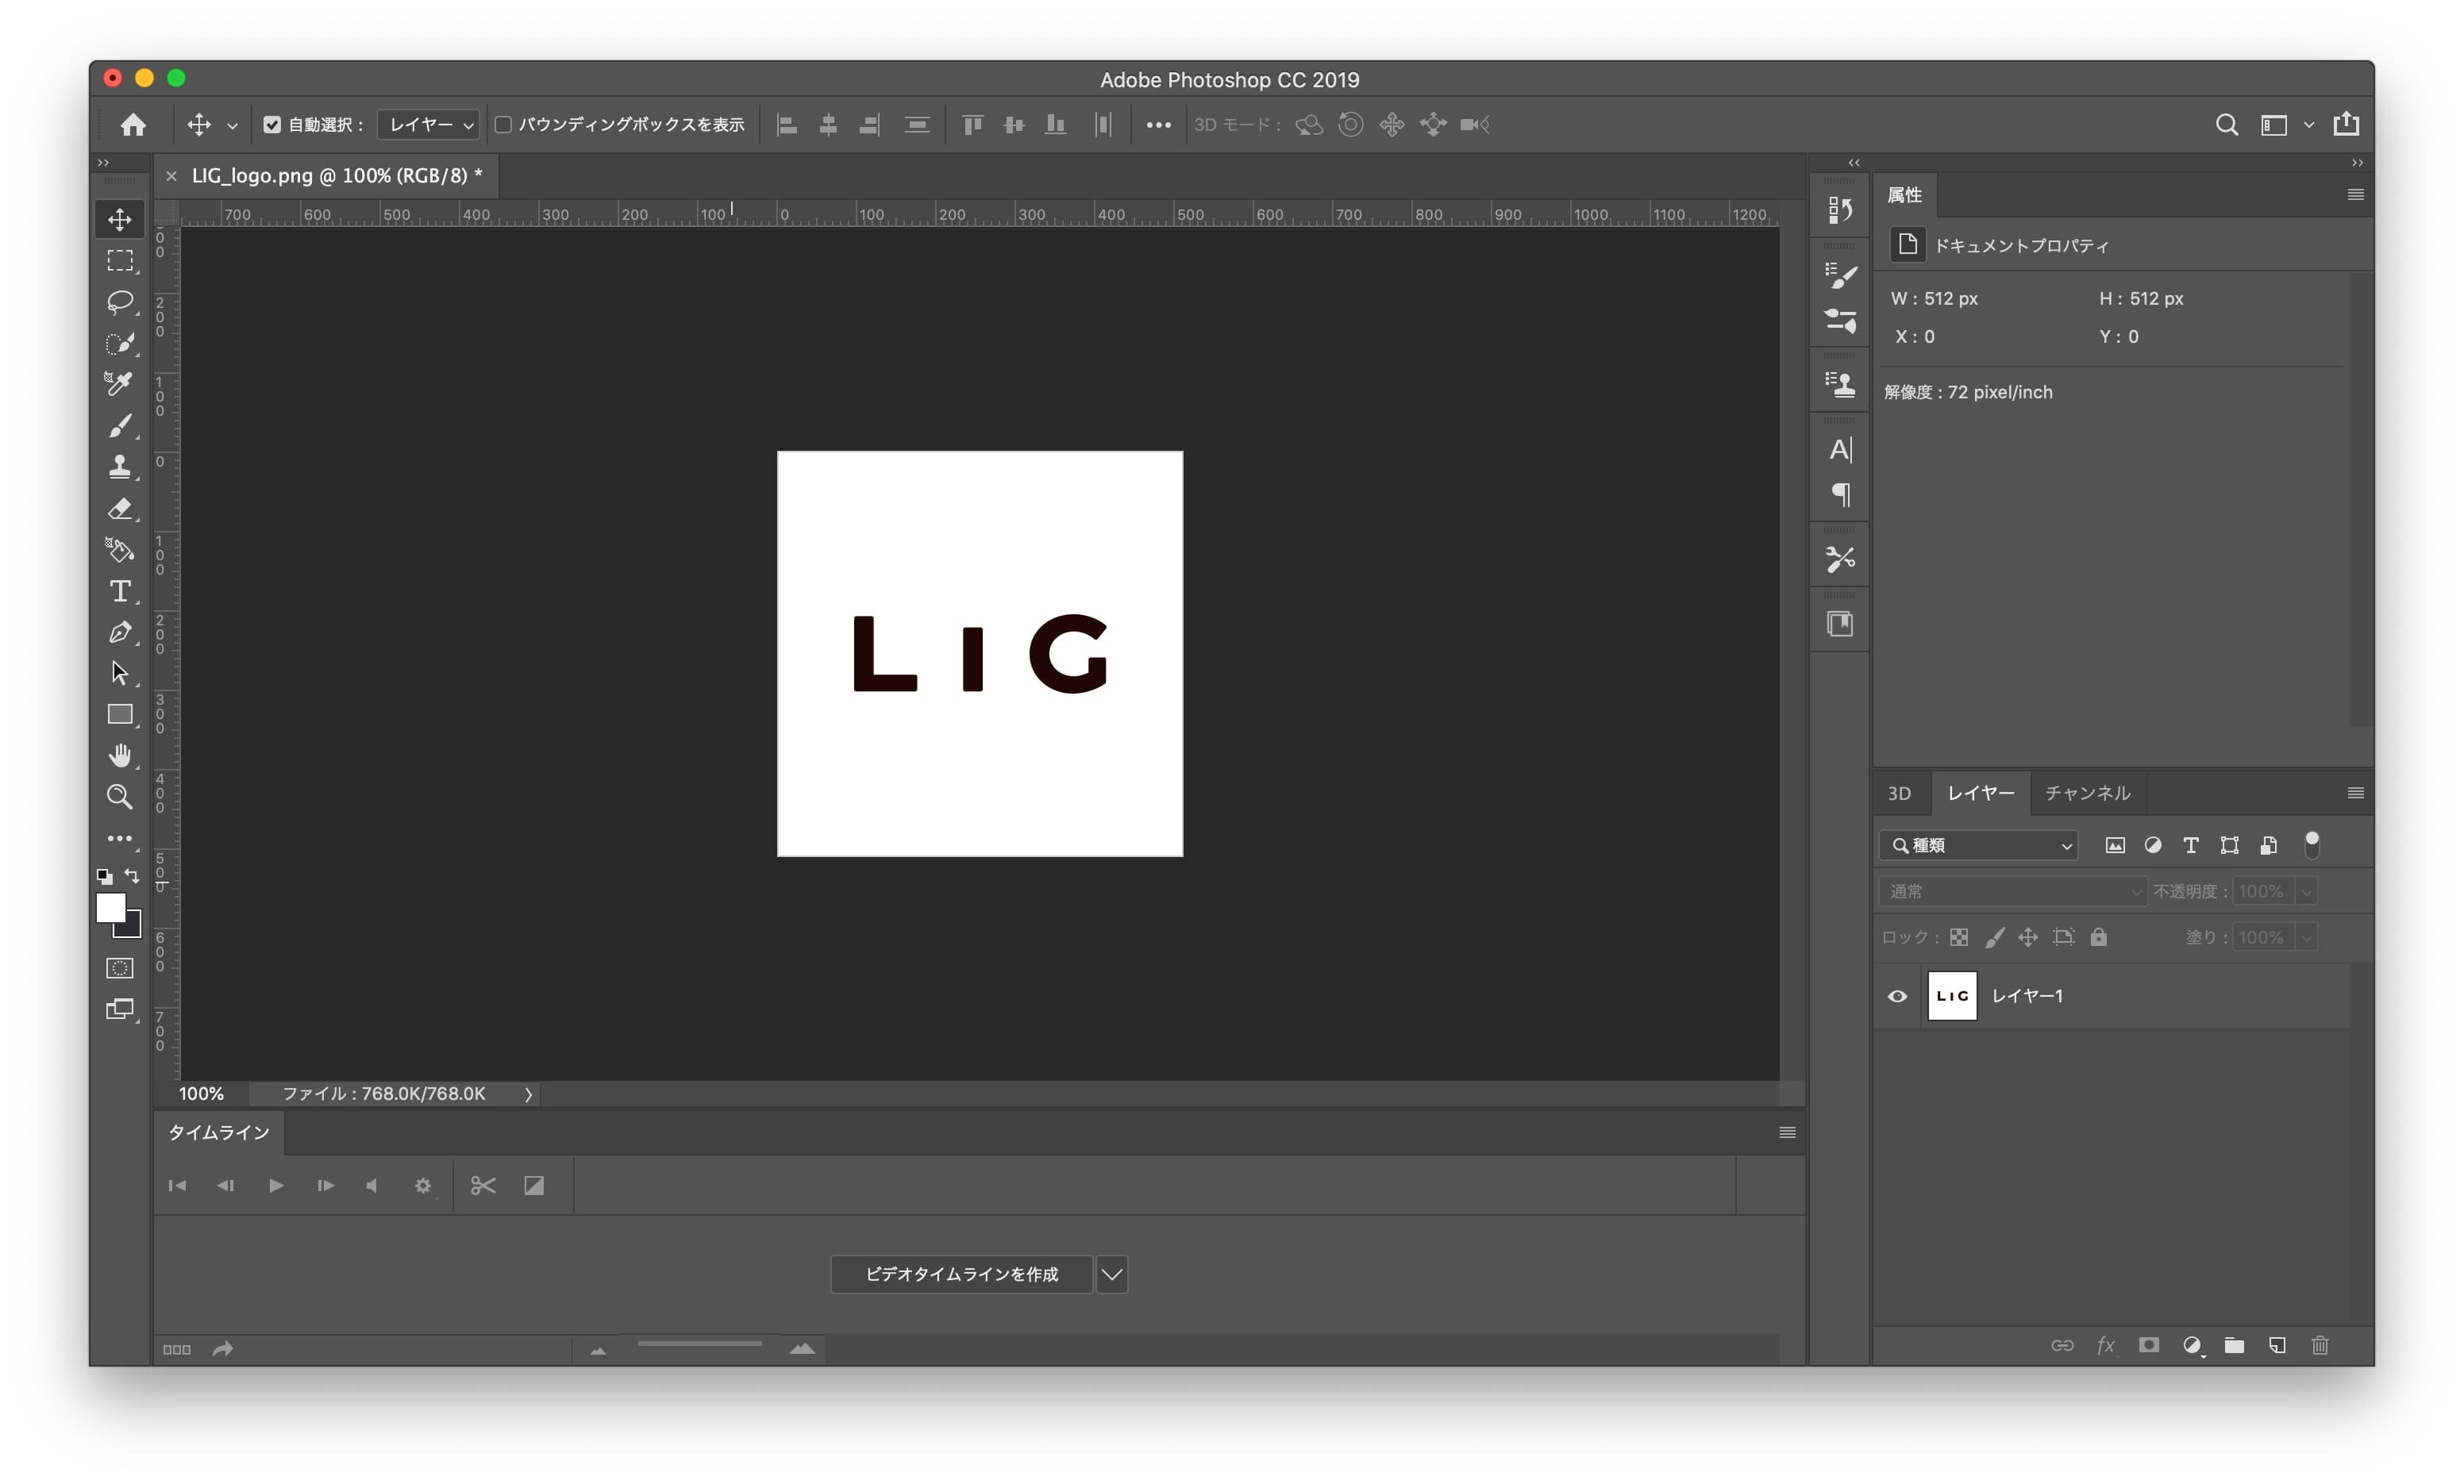The image size is (2464, 1484).
Task: Select the Pen tool
Action: click(120, 632)
